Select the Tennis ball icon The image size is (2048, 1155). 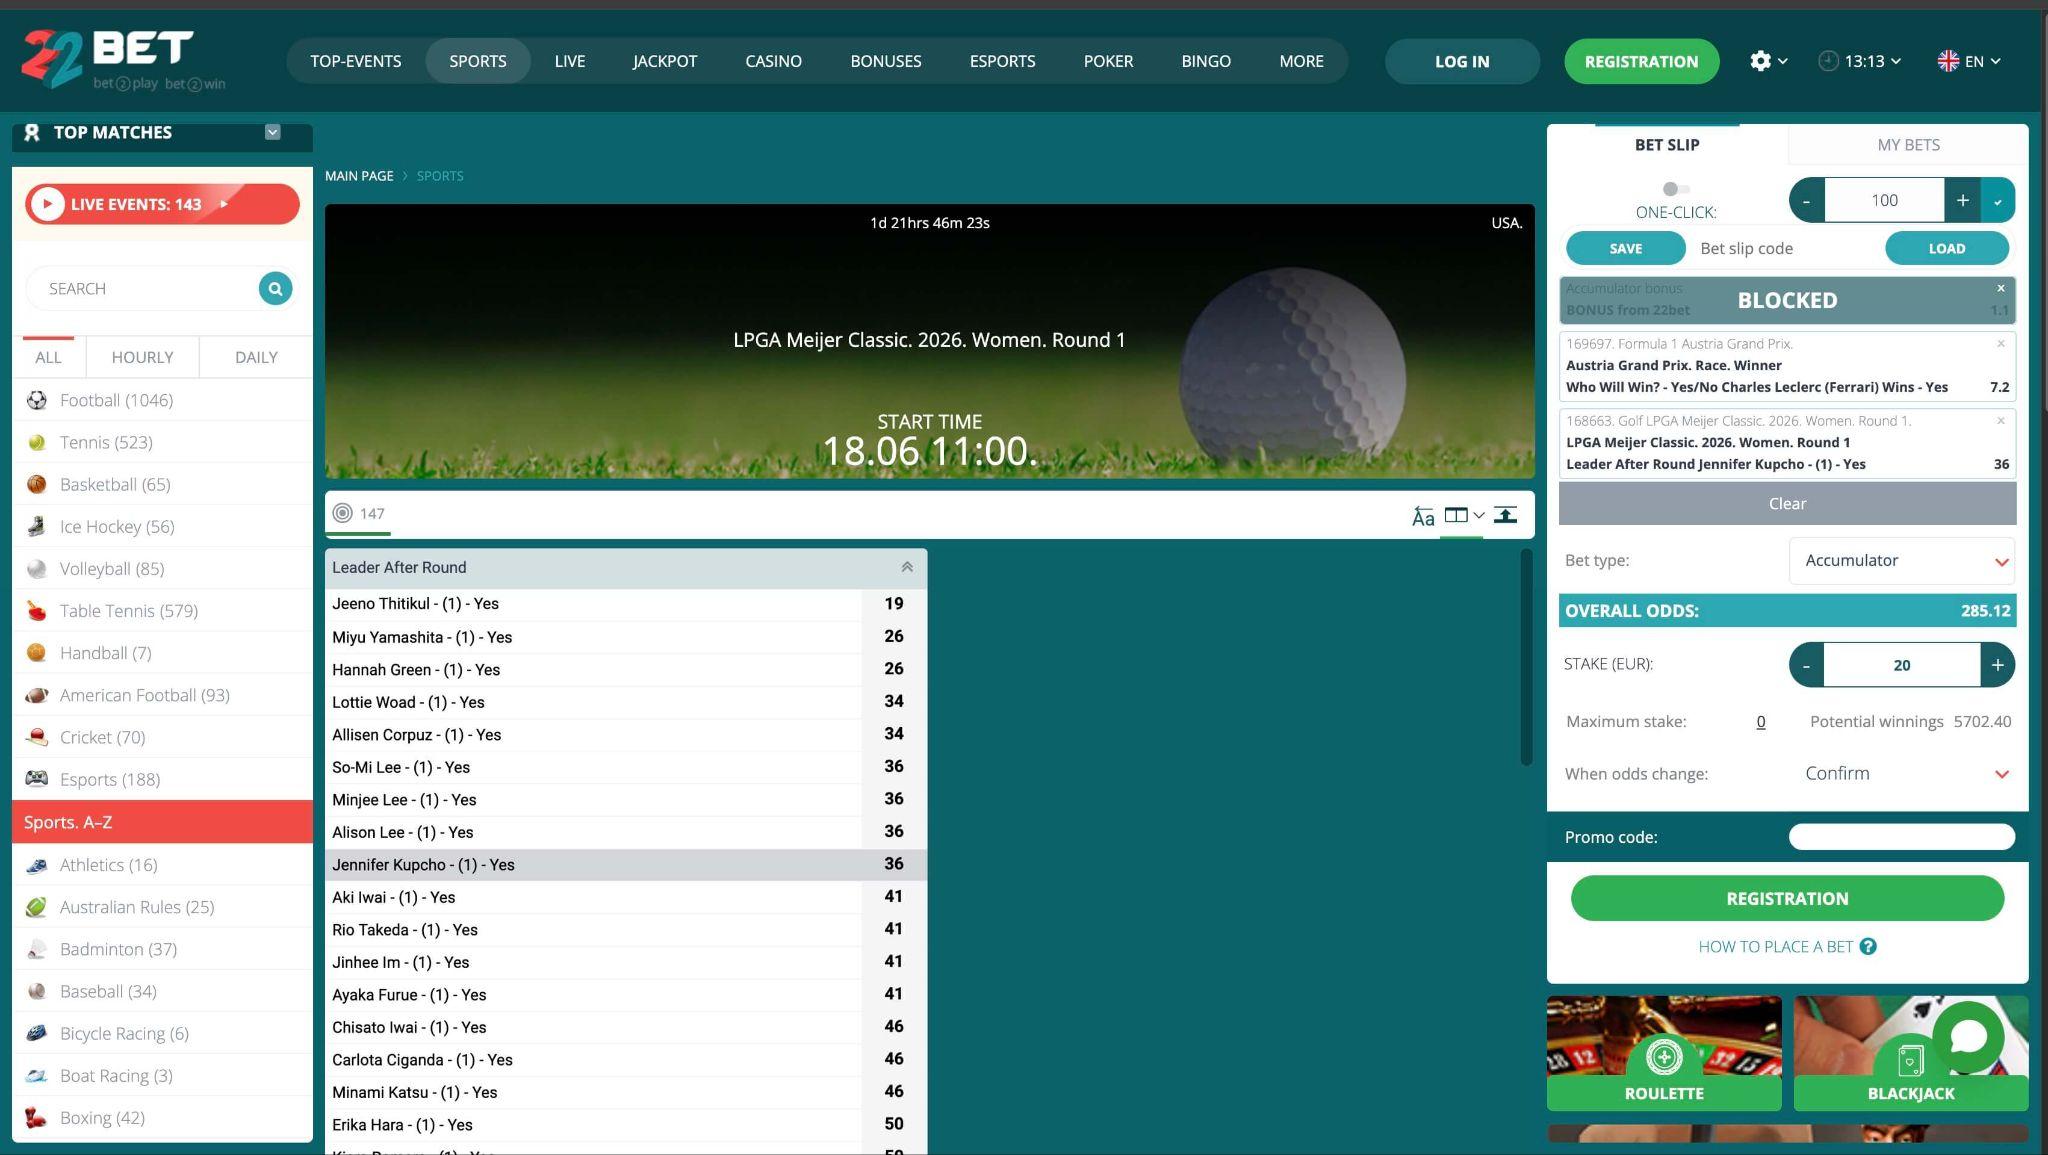tap(37, 442)
